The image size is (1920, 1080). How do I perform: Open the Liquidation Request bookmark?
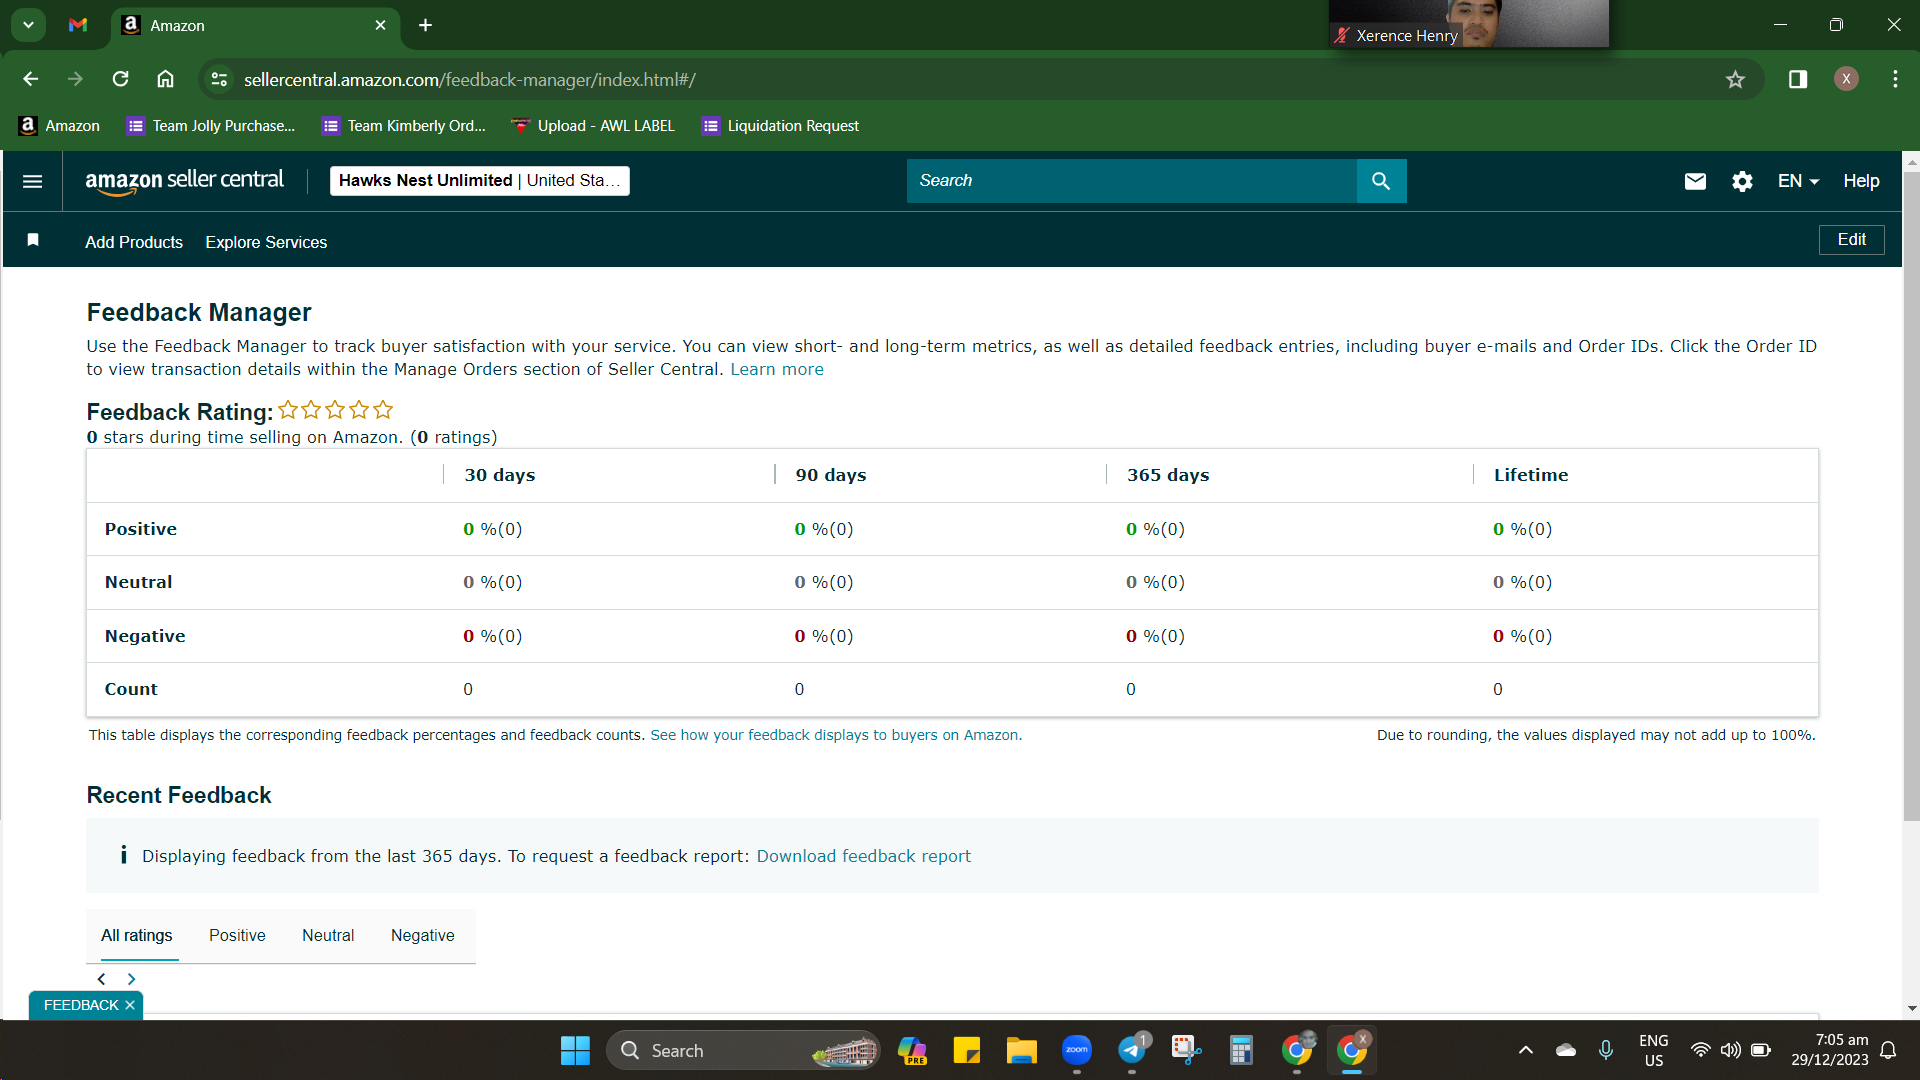781,126
